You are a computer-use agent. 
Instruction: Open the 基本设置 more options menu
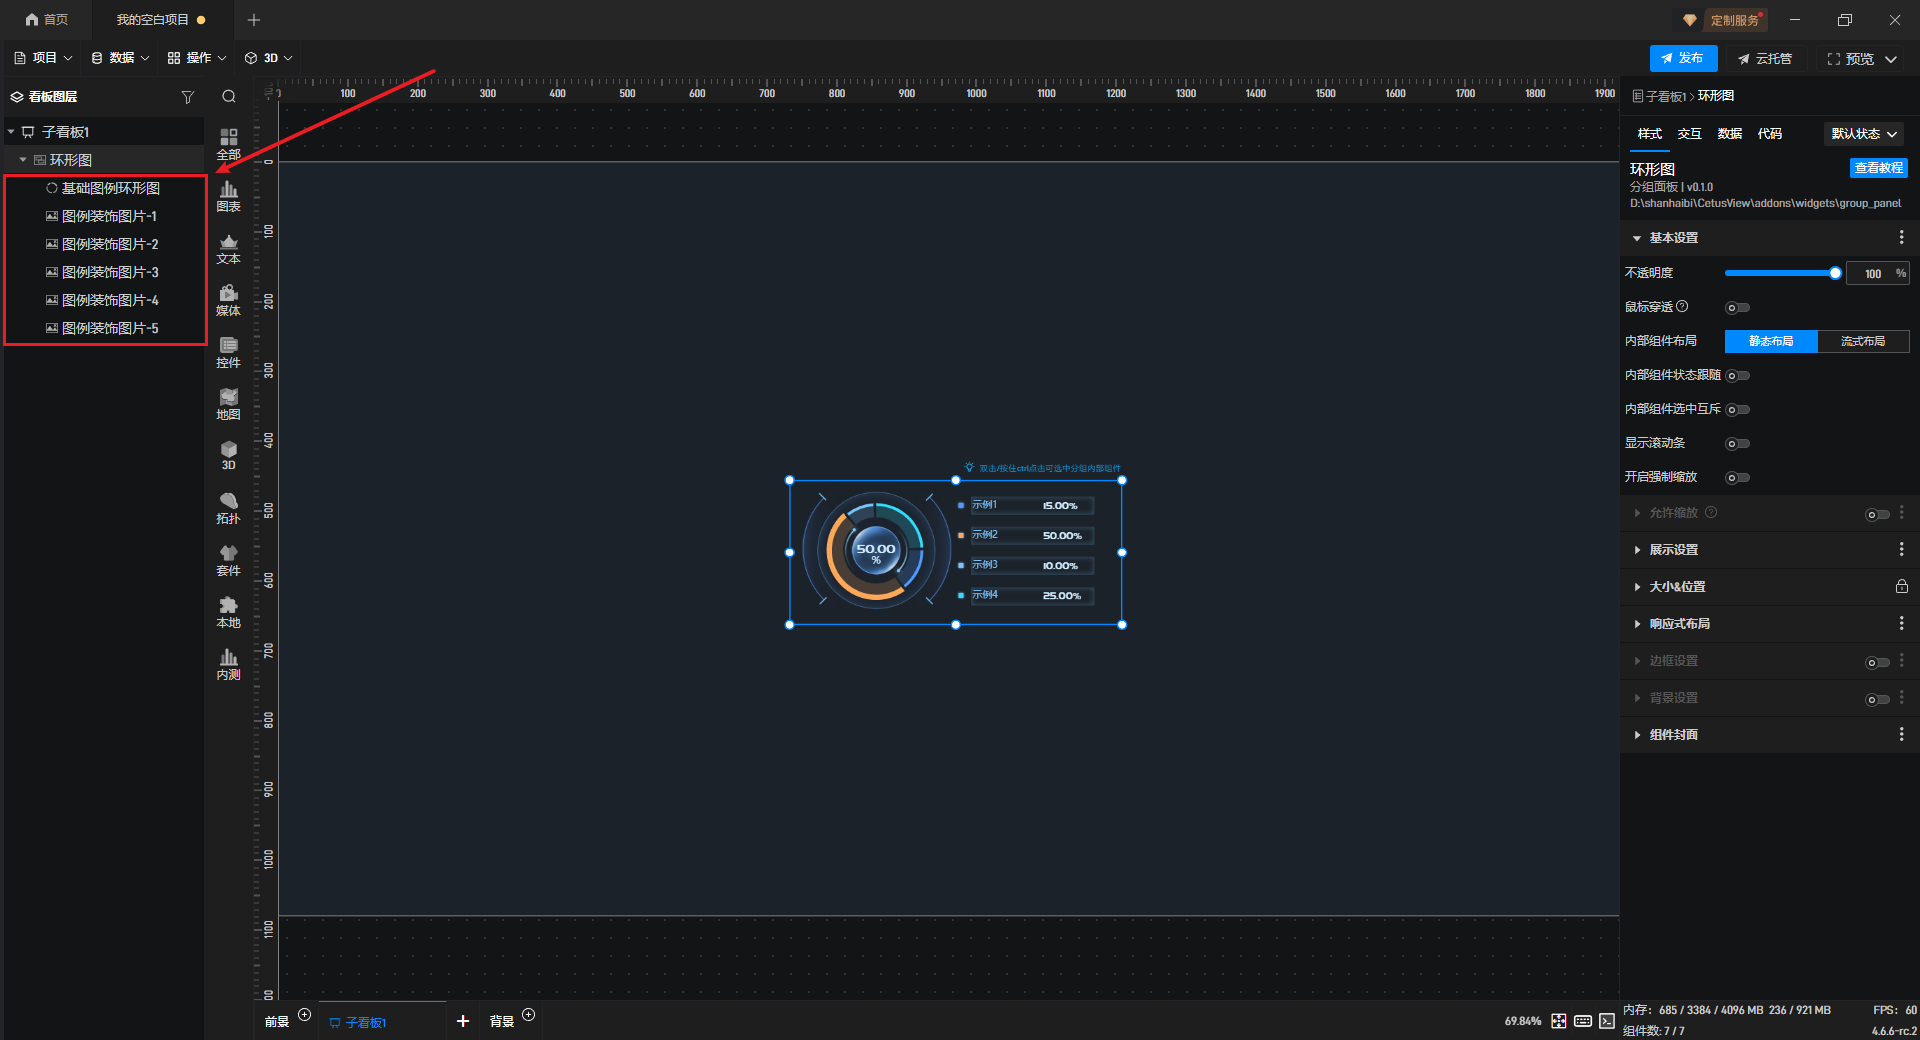click(1901, 238)
